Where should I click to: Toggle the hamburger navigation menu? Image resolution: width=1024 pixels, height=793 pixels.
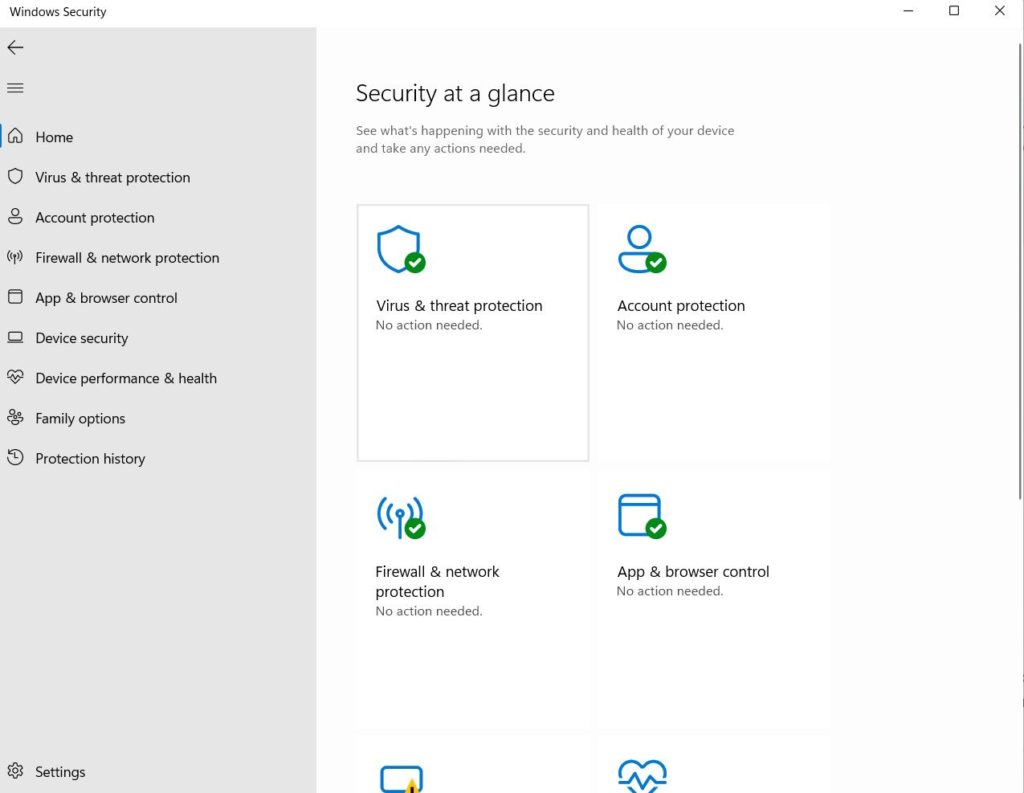(x=15, y=88)
